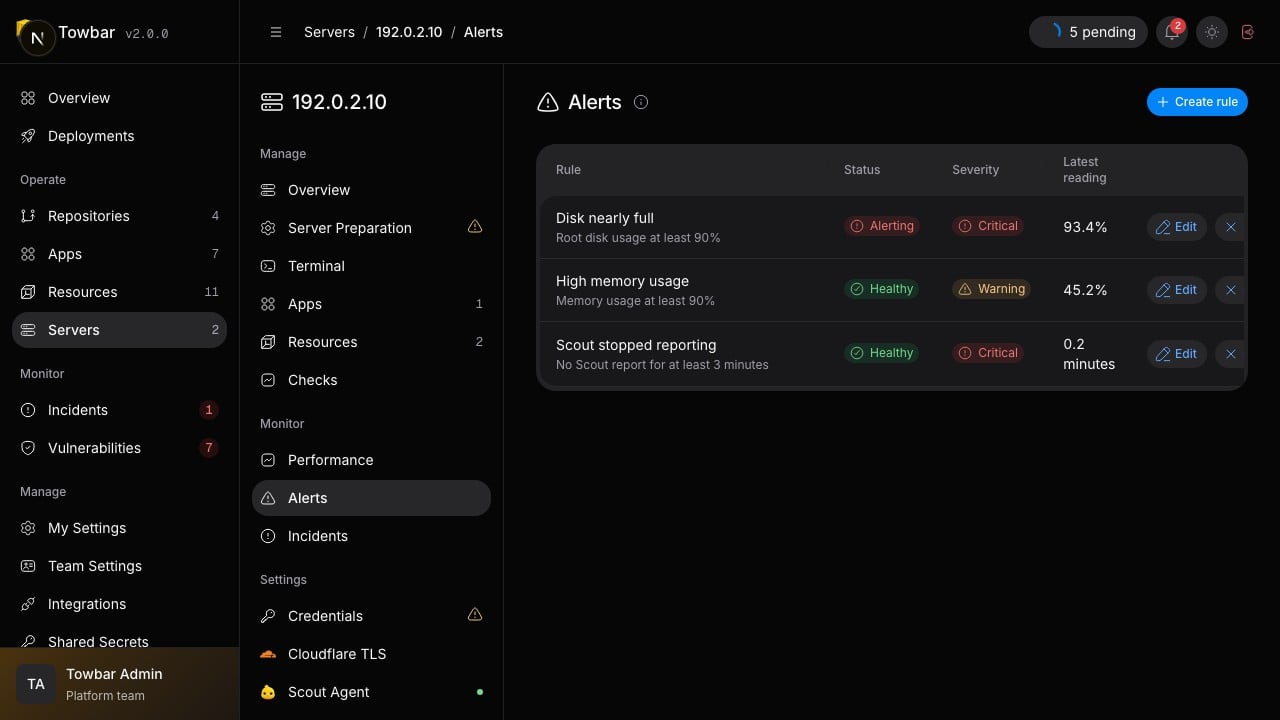
Task: View server Performance
Action: [371, 460]
